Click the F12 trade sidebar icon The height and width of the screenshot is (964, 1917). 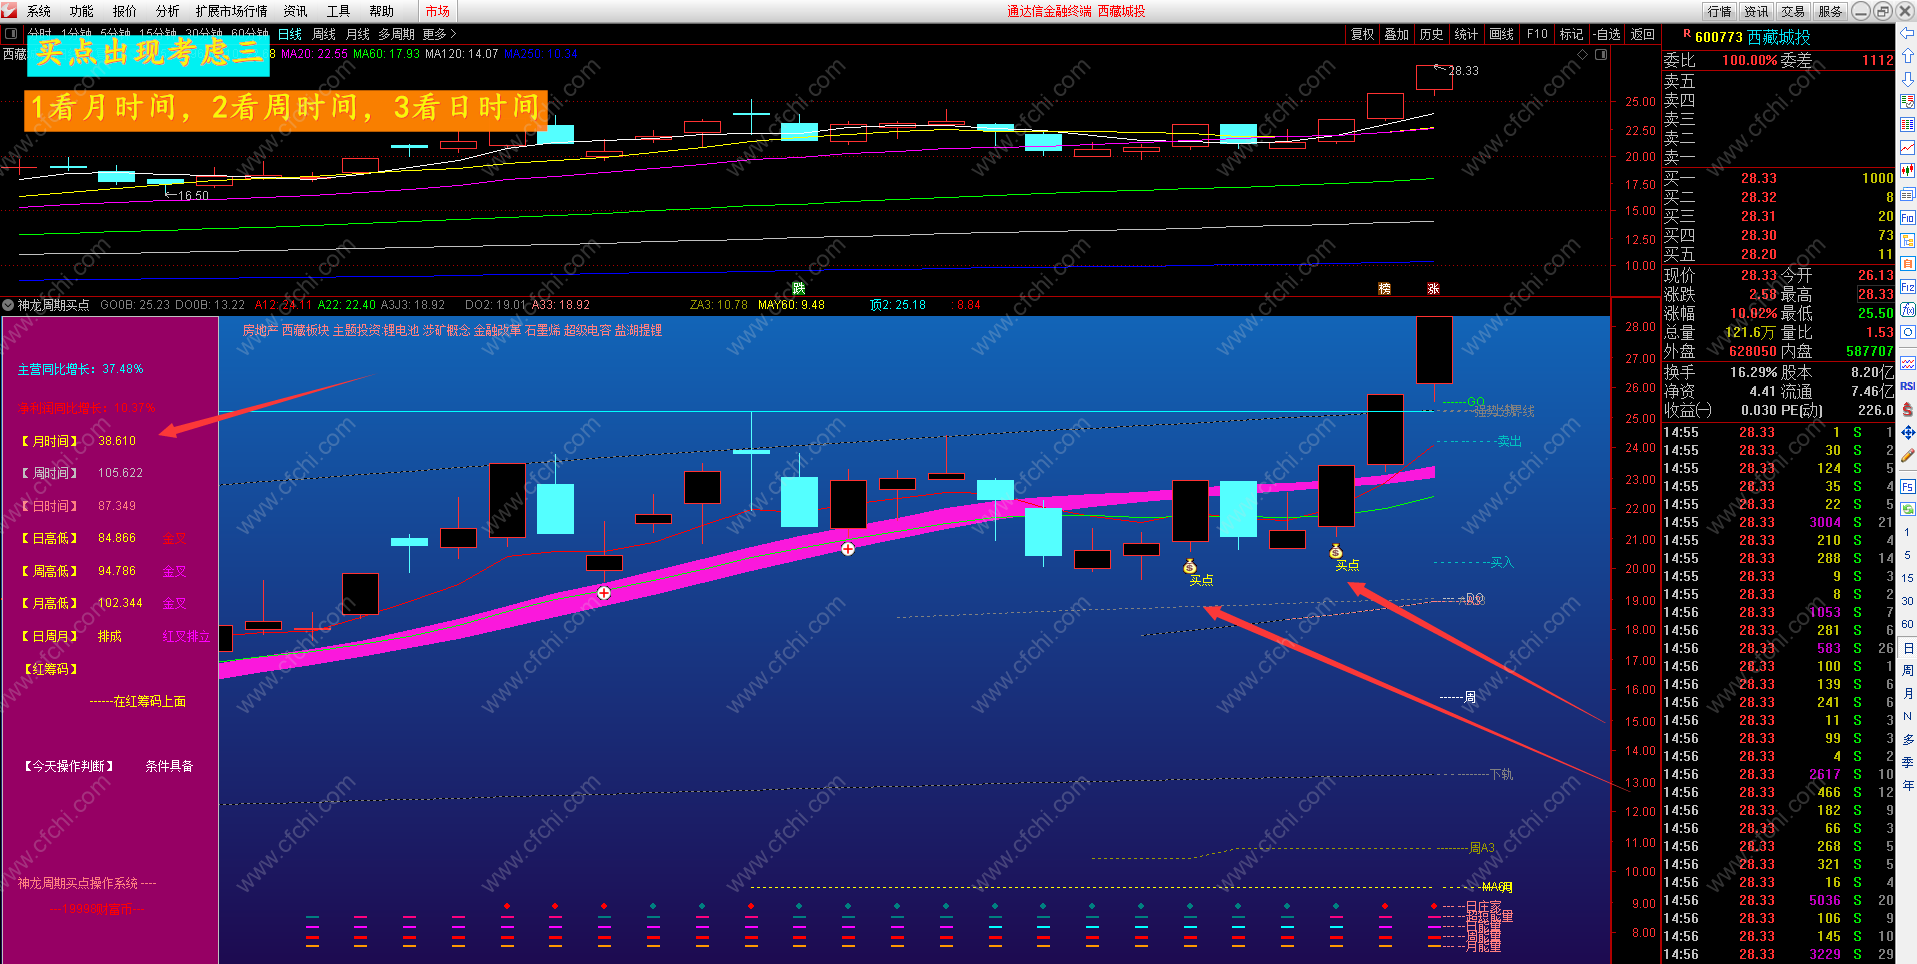coord(1907,286)
